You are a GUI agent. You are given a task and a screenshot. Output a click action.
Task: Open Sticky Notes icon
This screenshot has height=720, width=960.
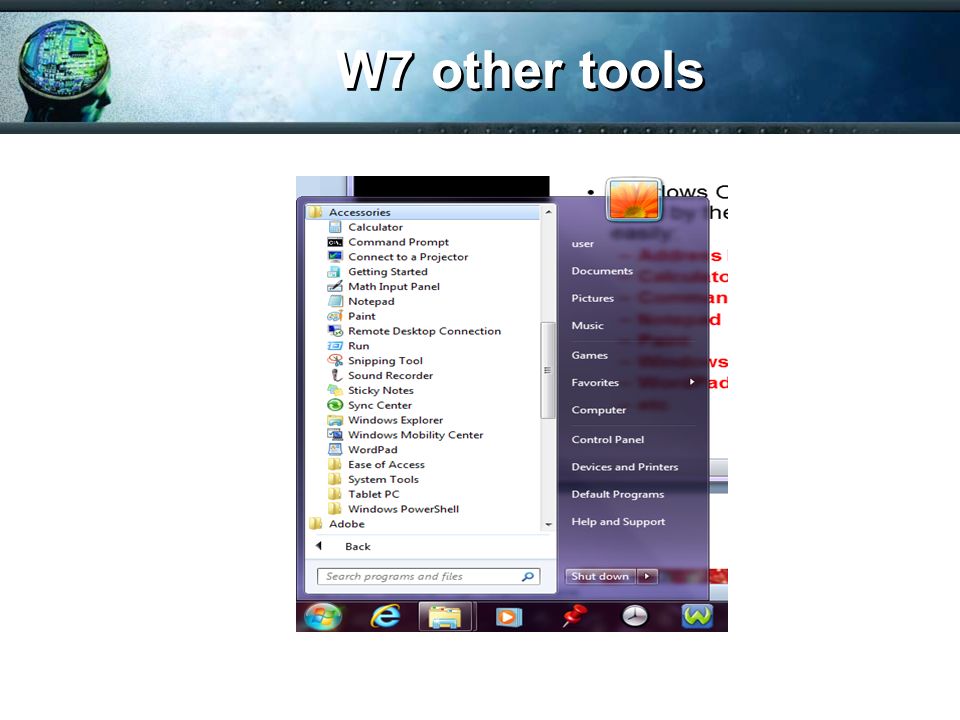[x=335, y=390]
